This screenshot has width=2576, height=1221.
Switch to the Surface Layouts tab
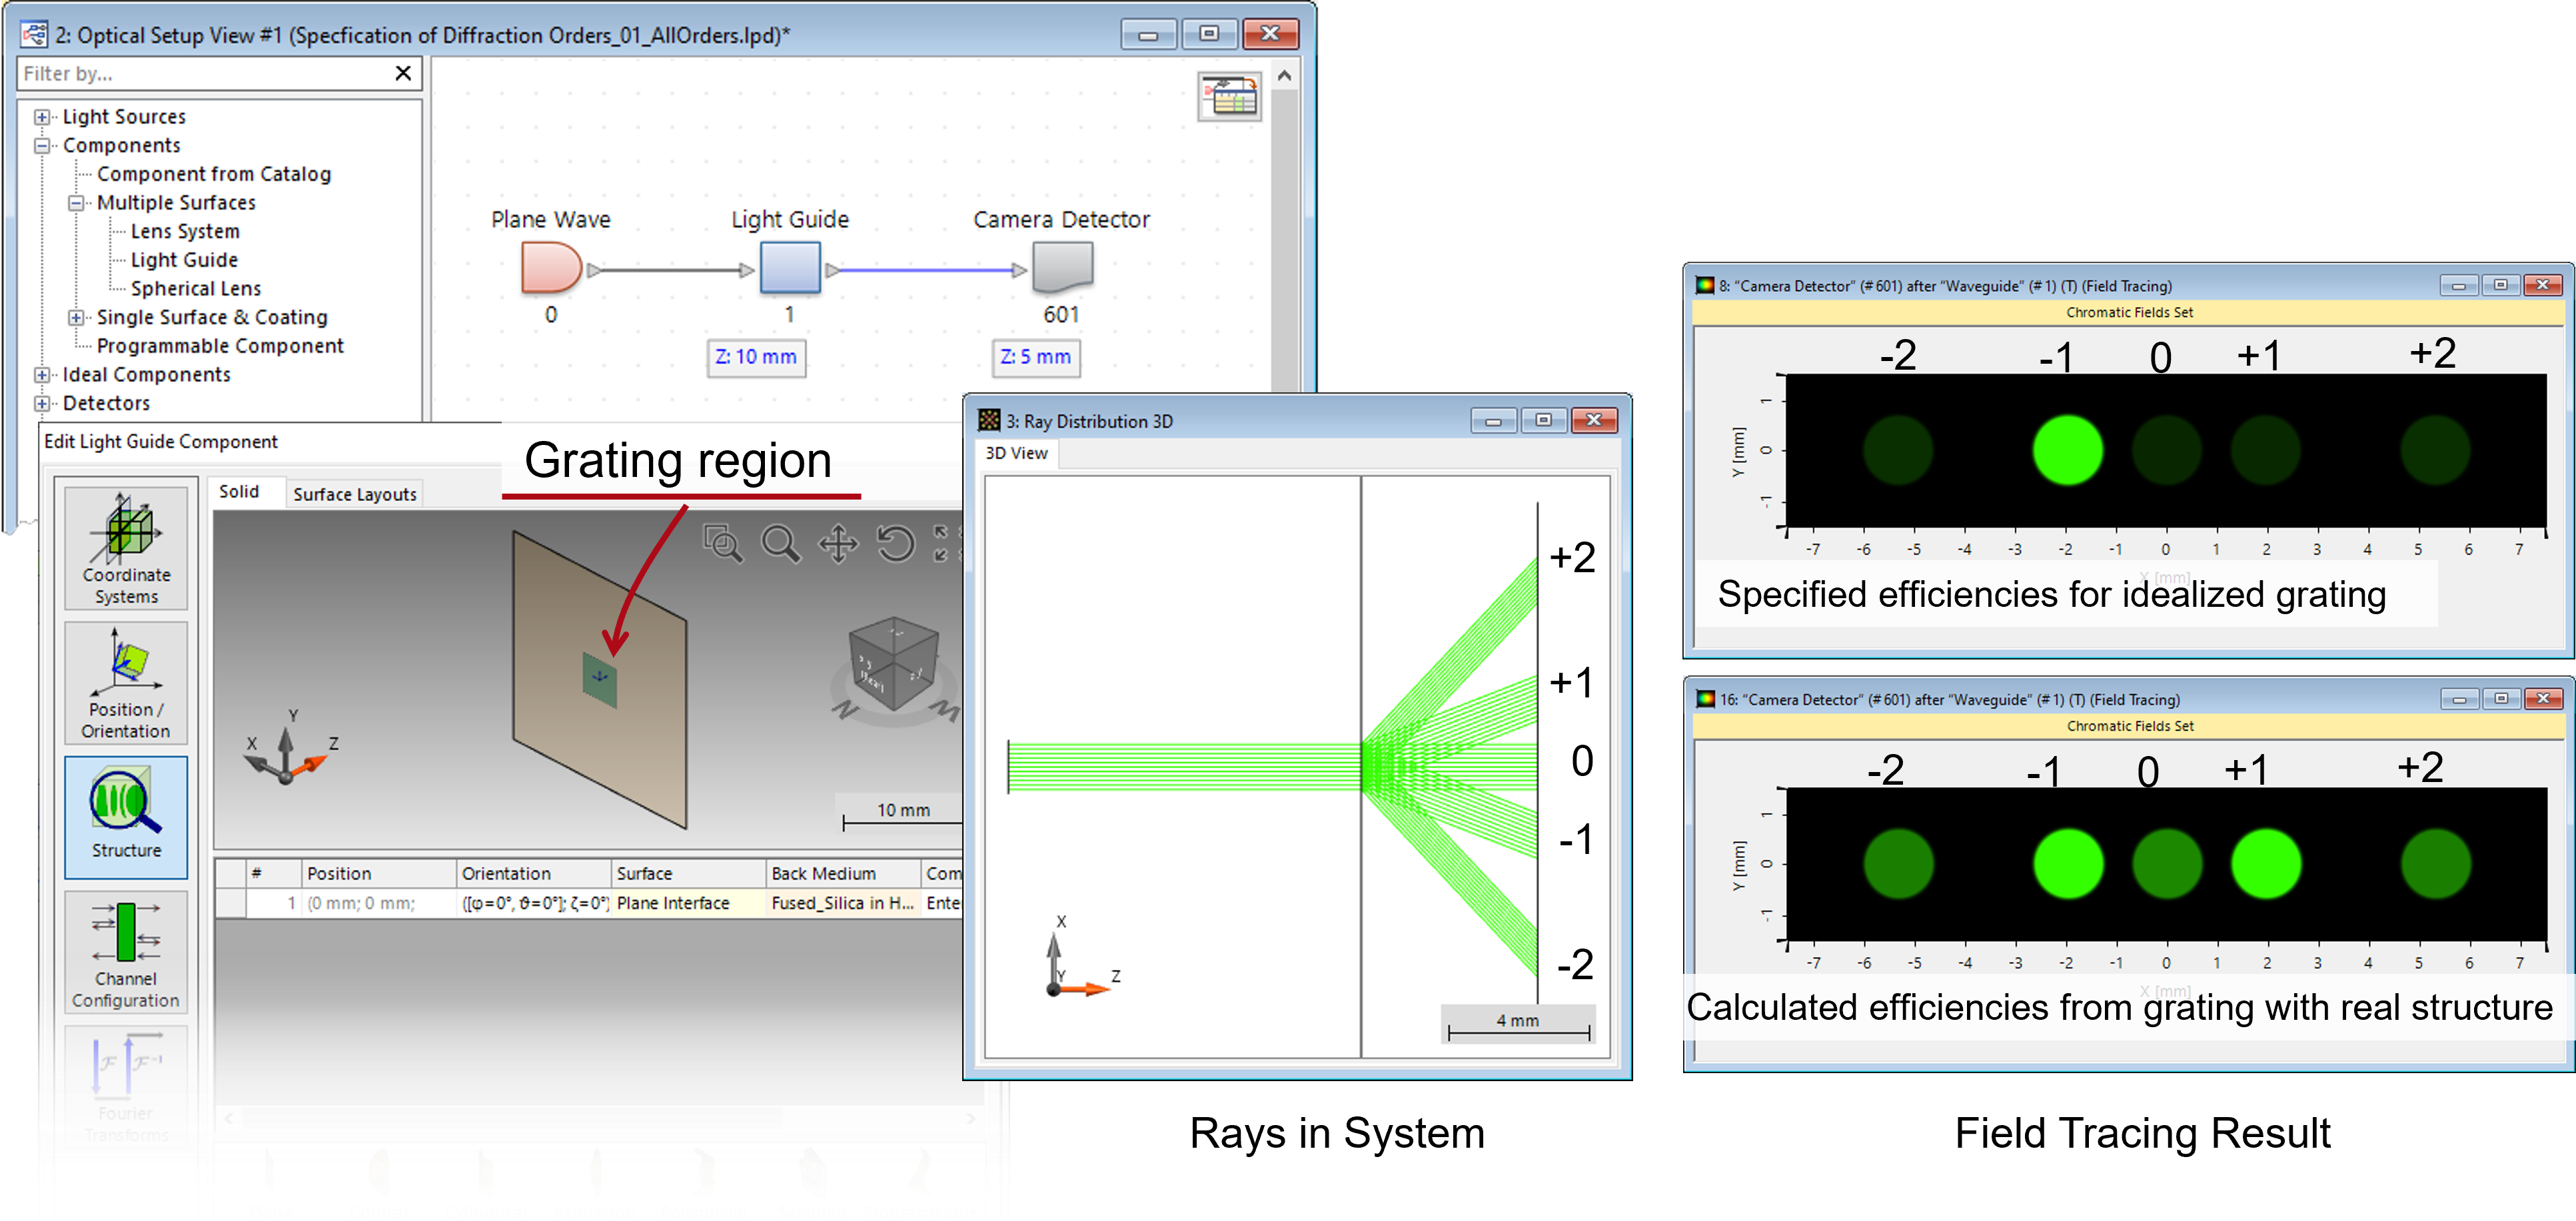(354, 494)
